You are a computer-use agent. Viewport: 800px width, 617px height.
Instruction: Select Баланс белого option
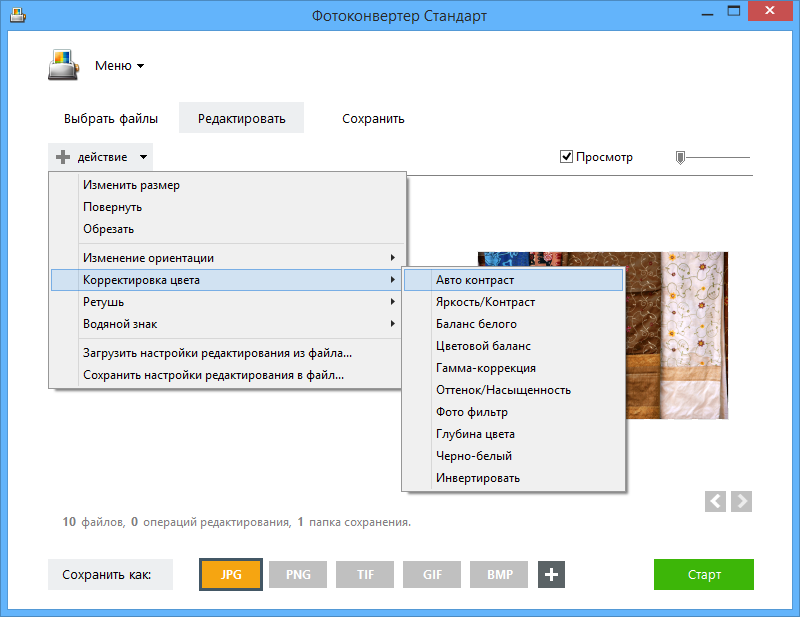pyautogui.click(x=513, y=324)
